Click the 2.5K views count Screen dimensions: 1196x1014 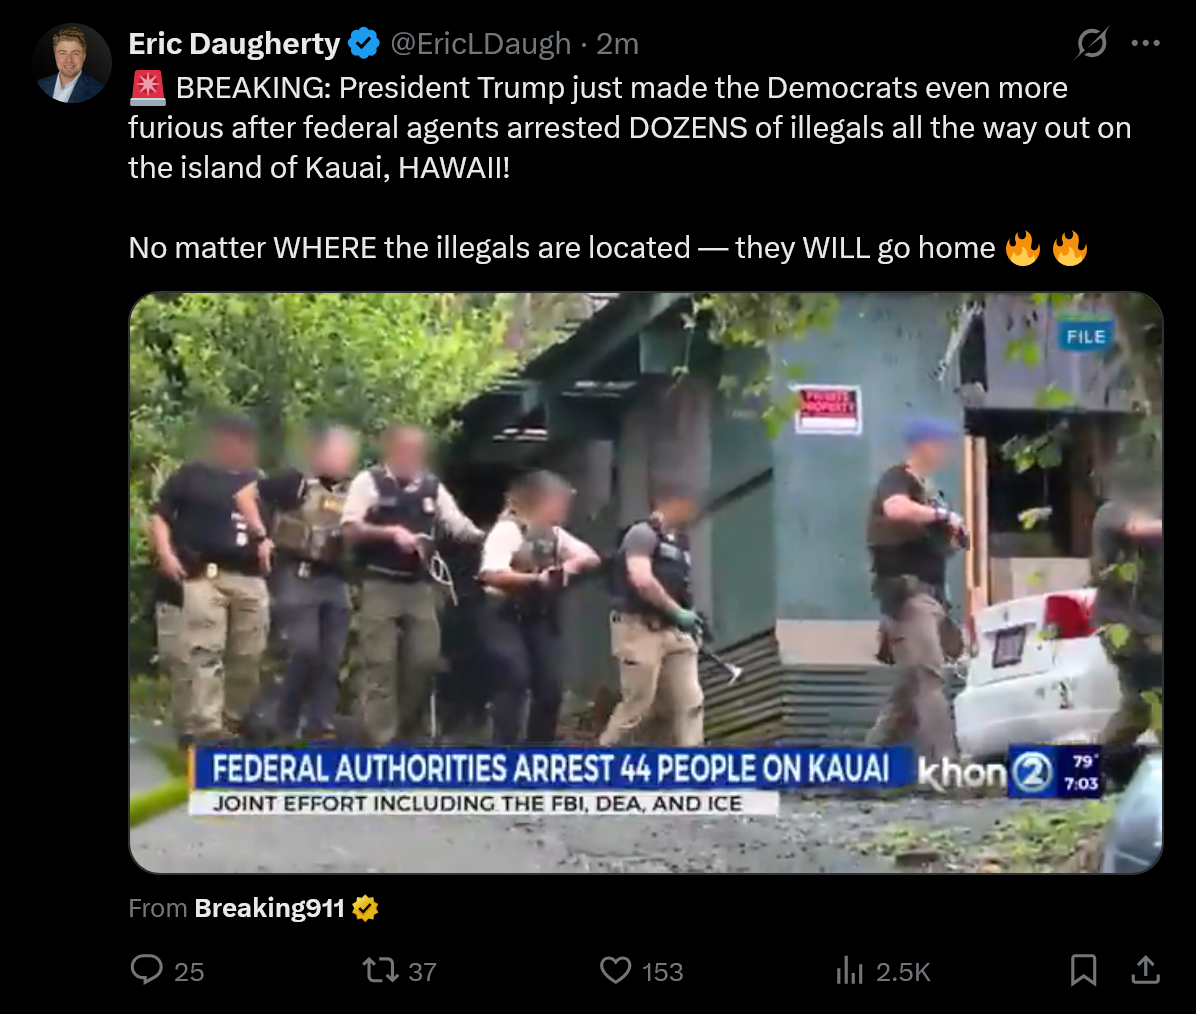[903, 971]
